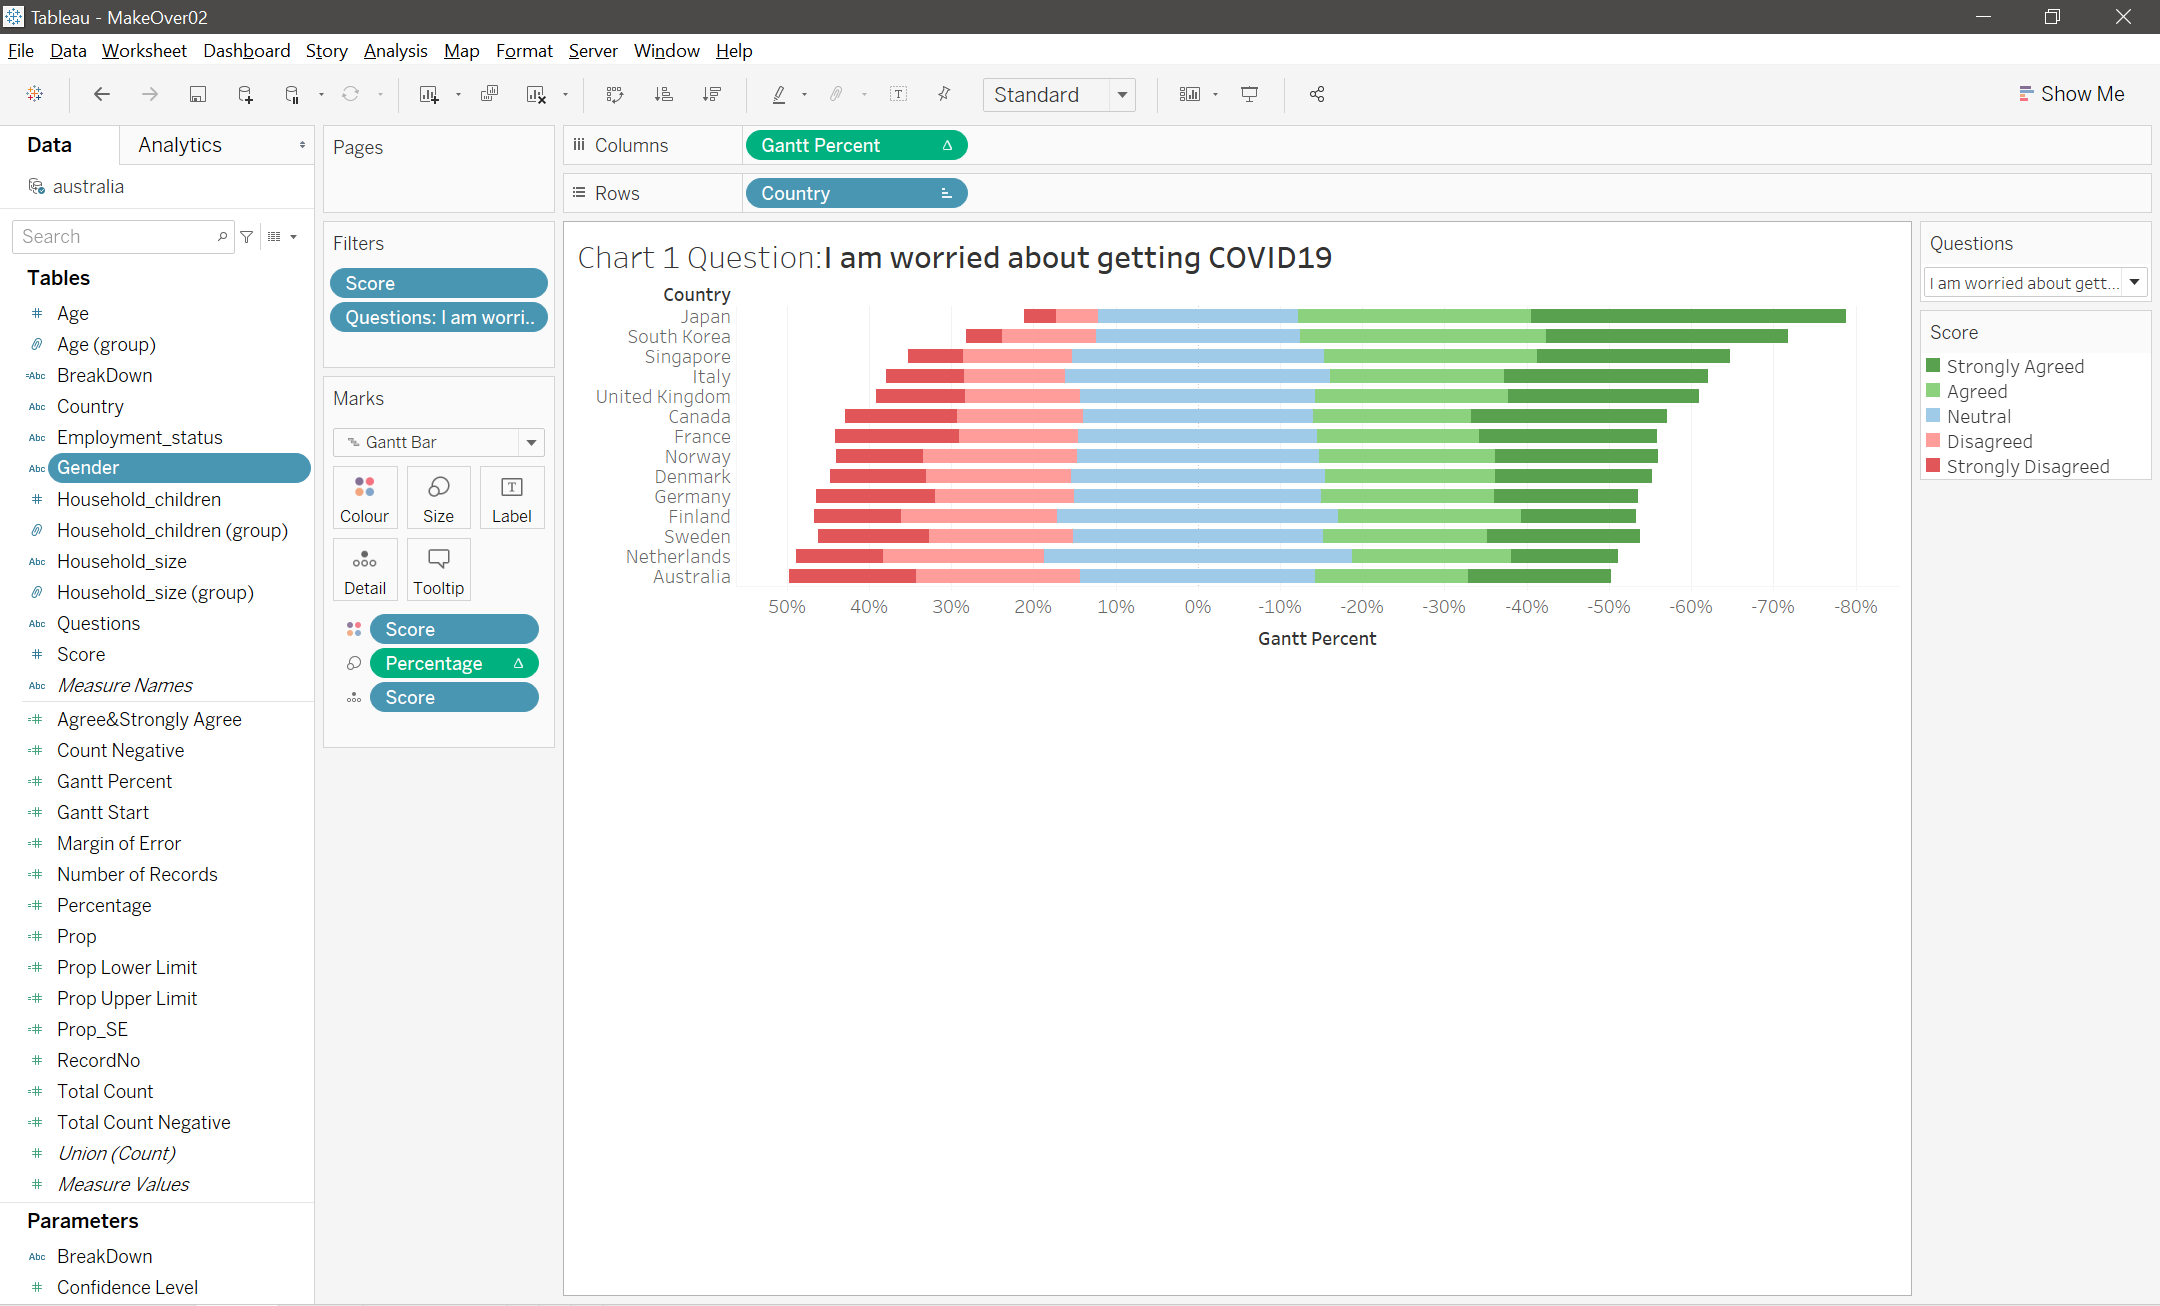Click the Swap rows and columns icon
Screen dimensions: 2160x1306
tap(615, 94)
